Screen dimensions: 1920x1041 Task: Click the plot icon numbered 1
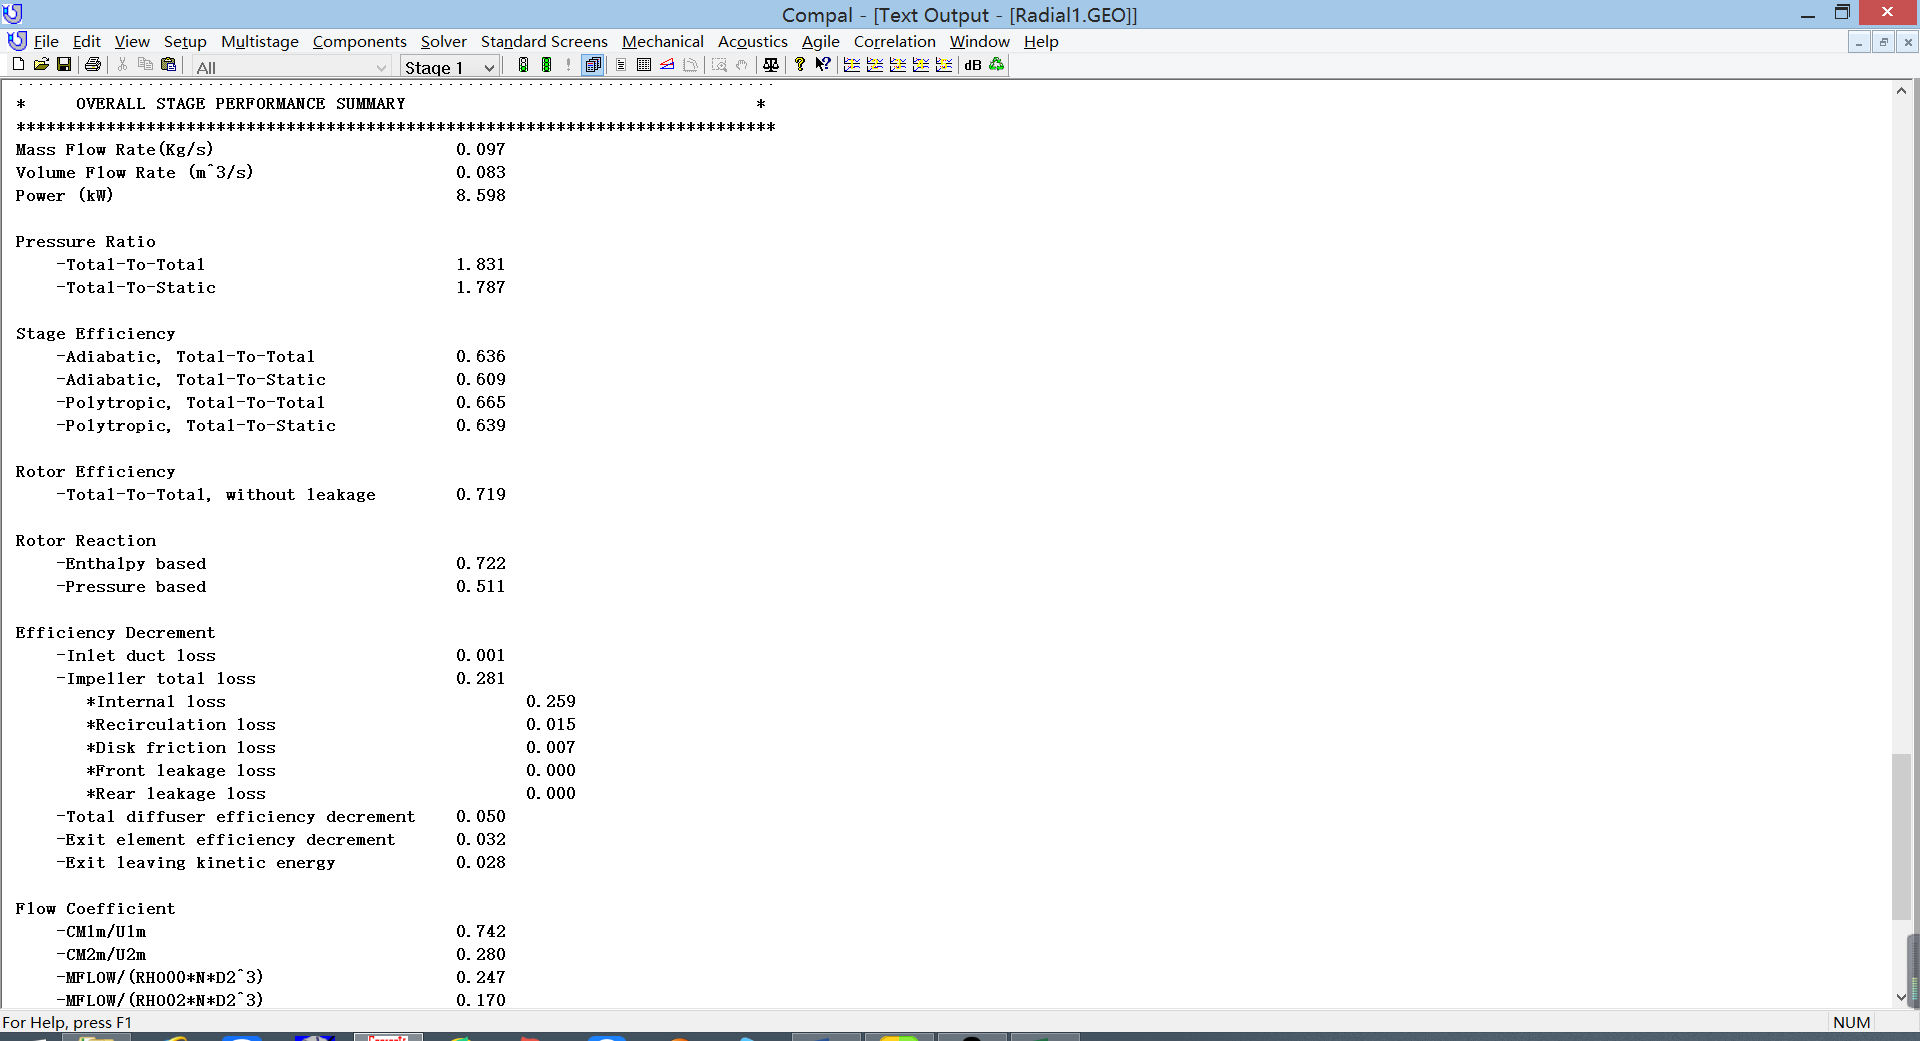(x=852, y=65)
